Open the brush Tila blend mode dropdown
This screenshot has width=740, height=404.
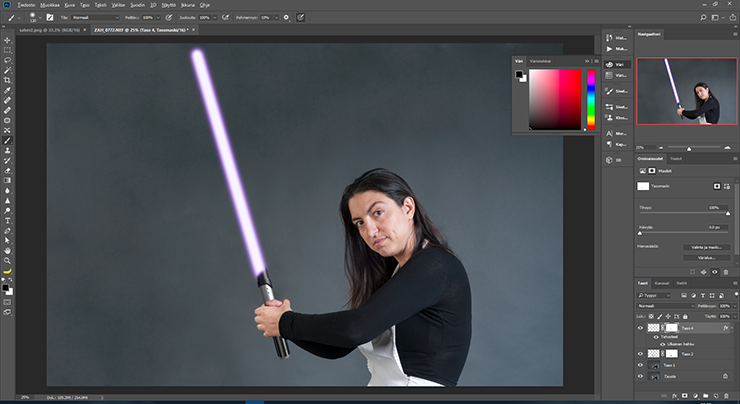coord(95,17)
